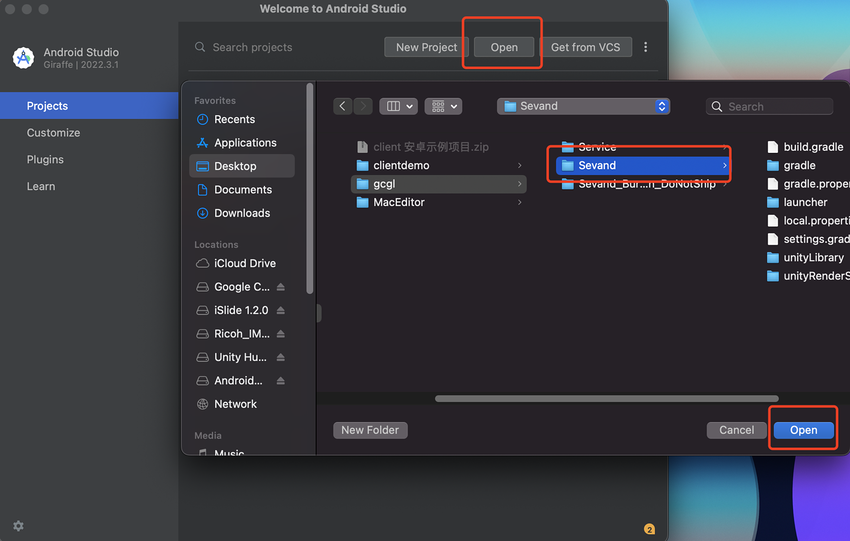Click the notifications badge showing 2
850x541 pixels.
[x=649, y=529]
